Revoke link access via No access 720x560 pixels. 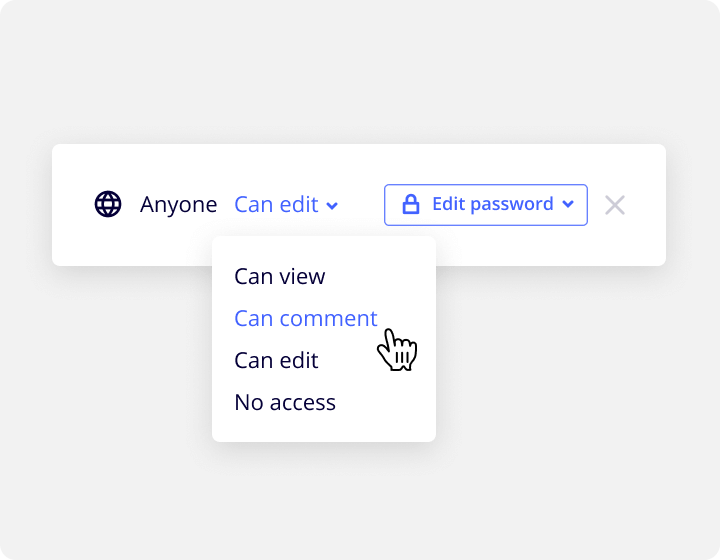285,402
